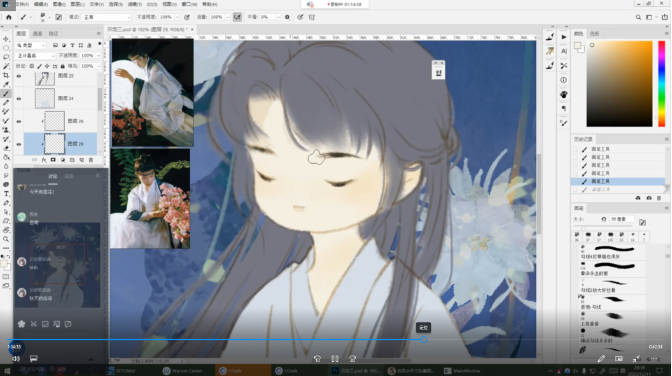The image size is (672, 376).
Task: Open the brush blending mode dropdown in options bar
Action: [106, 17]
